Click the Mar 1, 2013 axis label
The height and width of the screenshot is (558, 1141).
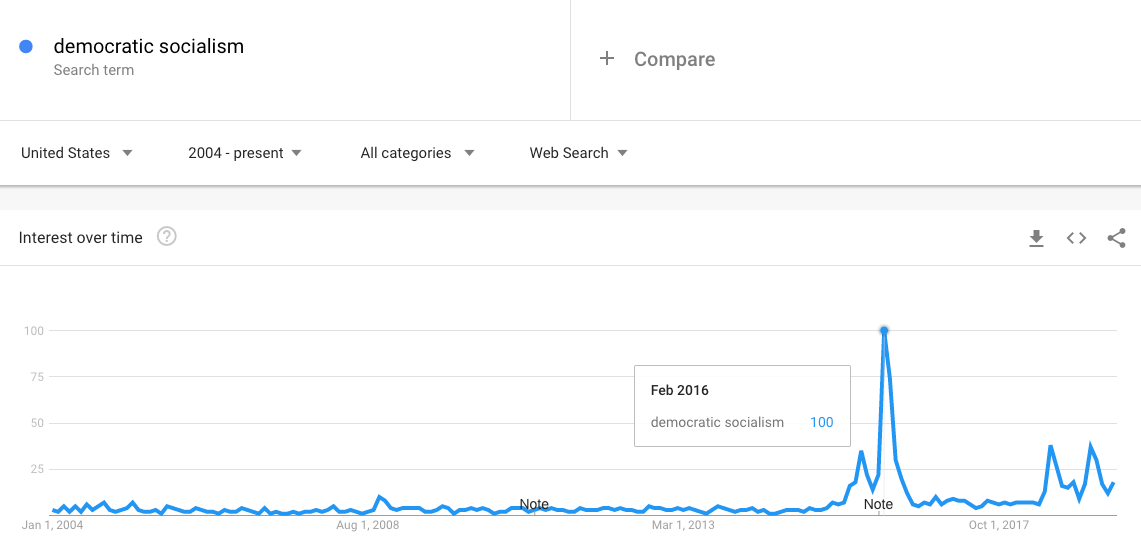683,525
